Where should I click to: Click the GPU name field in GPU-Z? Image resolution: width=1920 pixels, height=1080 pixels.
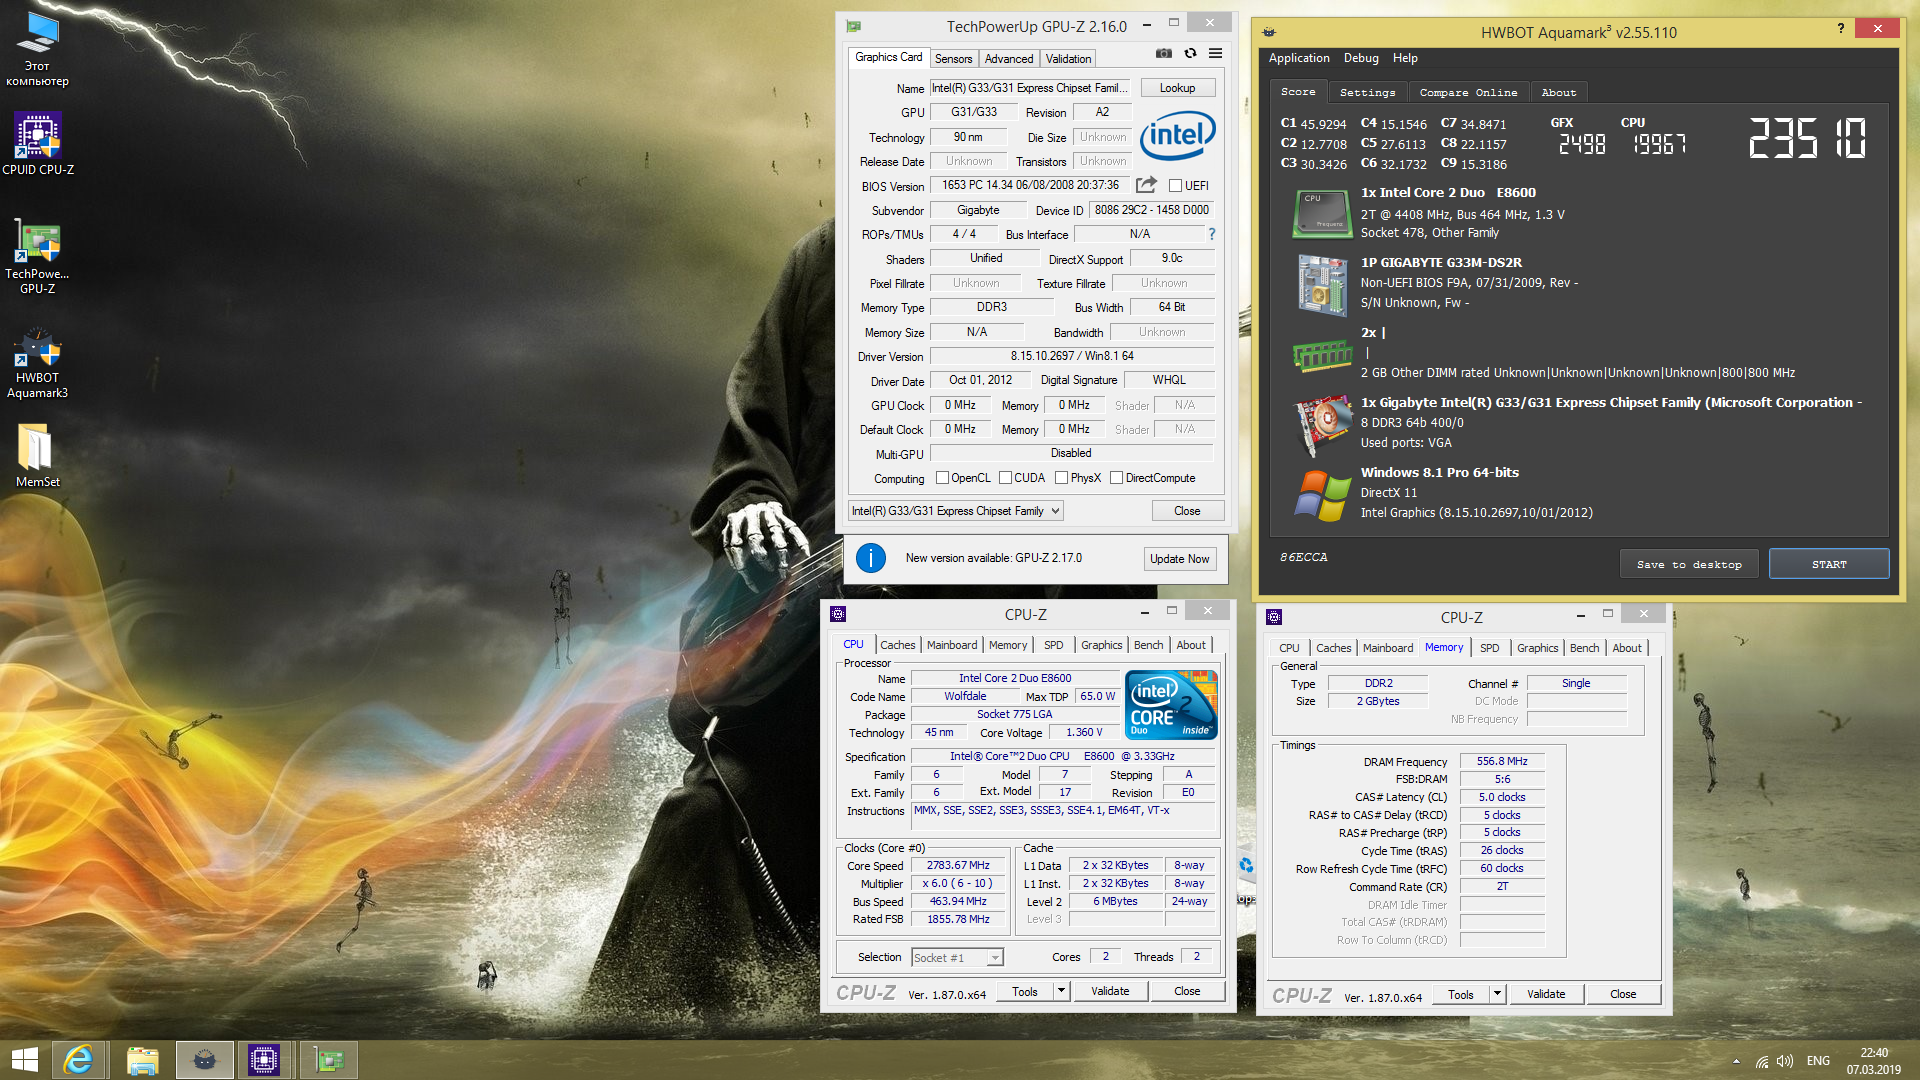(x=1030, y=88)
